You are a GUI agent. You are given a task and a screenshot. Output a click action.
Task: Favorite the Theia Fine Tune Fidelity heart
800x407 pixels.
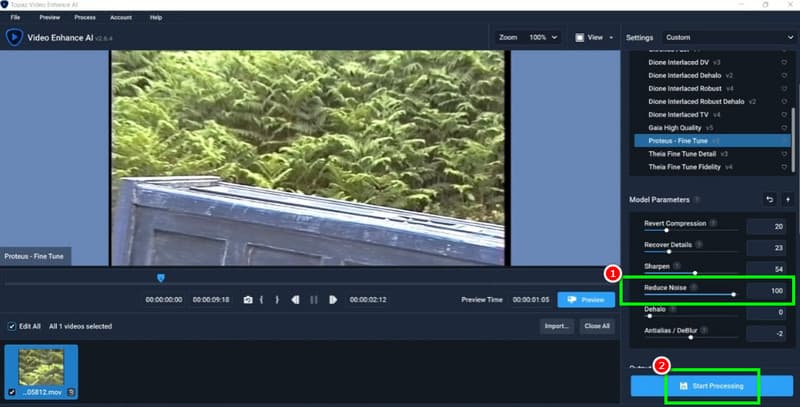(x=784, y=167)
